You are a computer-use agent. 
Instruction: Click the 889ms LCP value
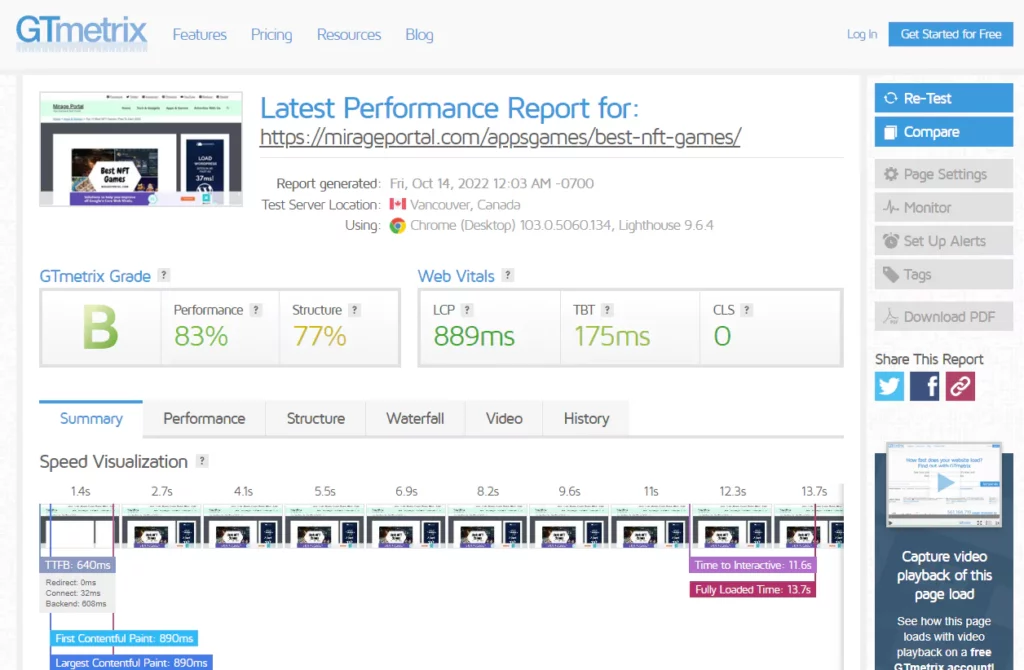click(x=474, y=337)
